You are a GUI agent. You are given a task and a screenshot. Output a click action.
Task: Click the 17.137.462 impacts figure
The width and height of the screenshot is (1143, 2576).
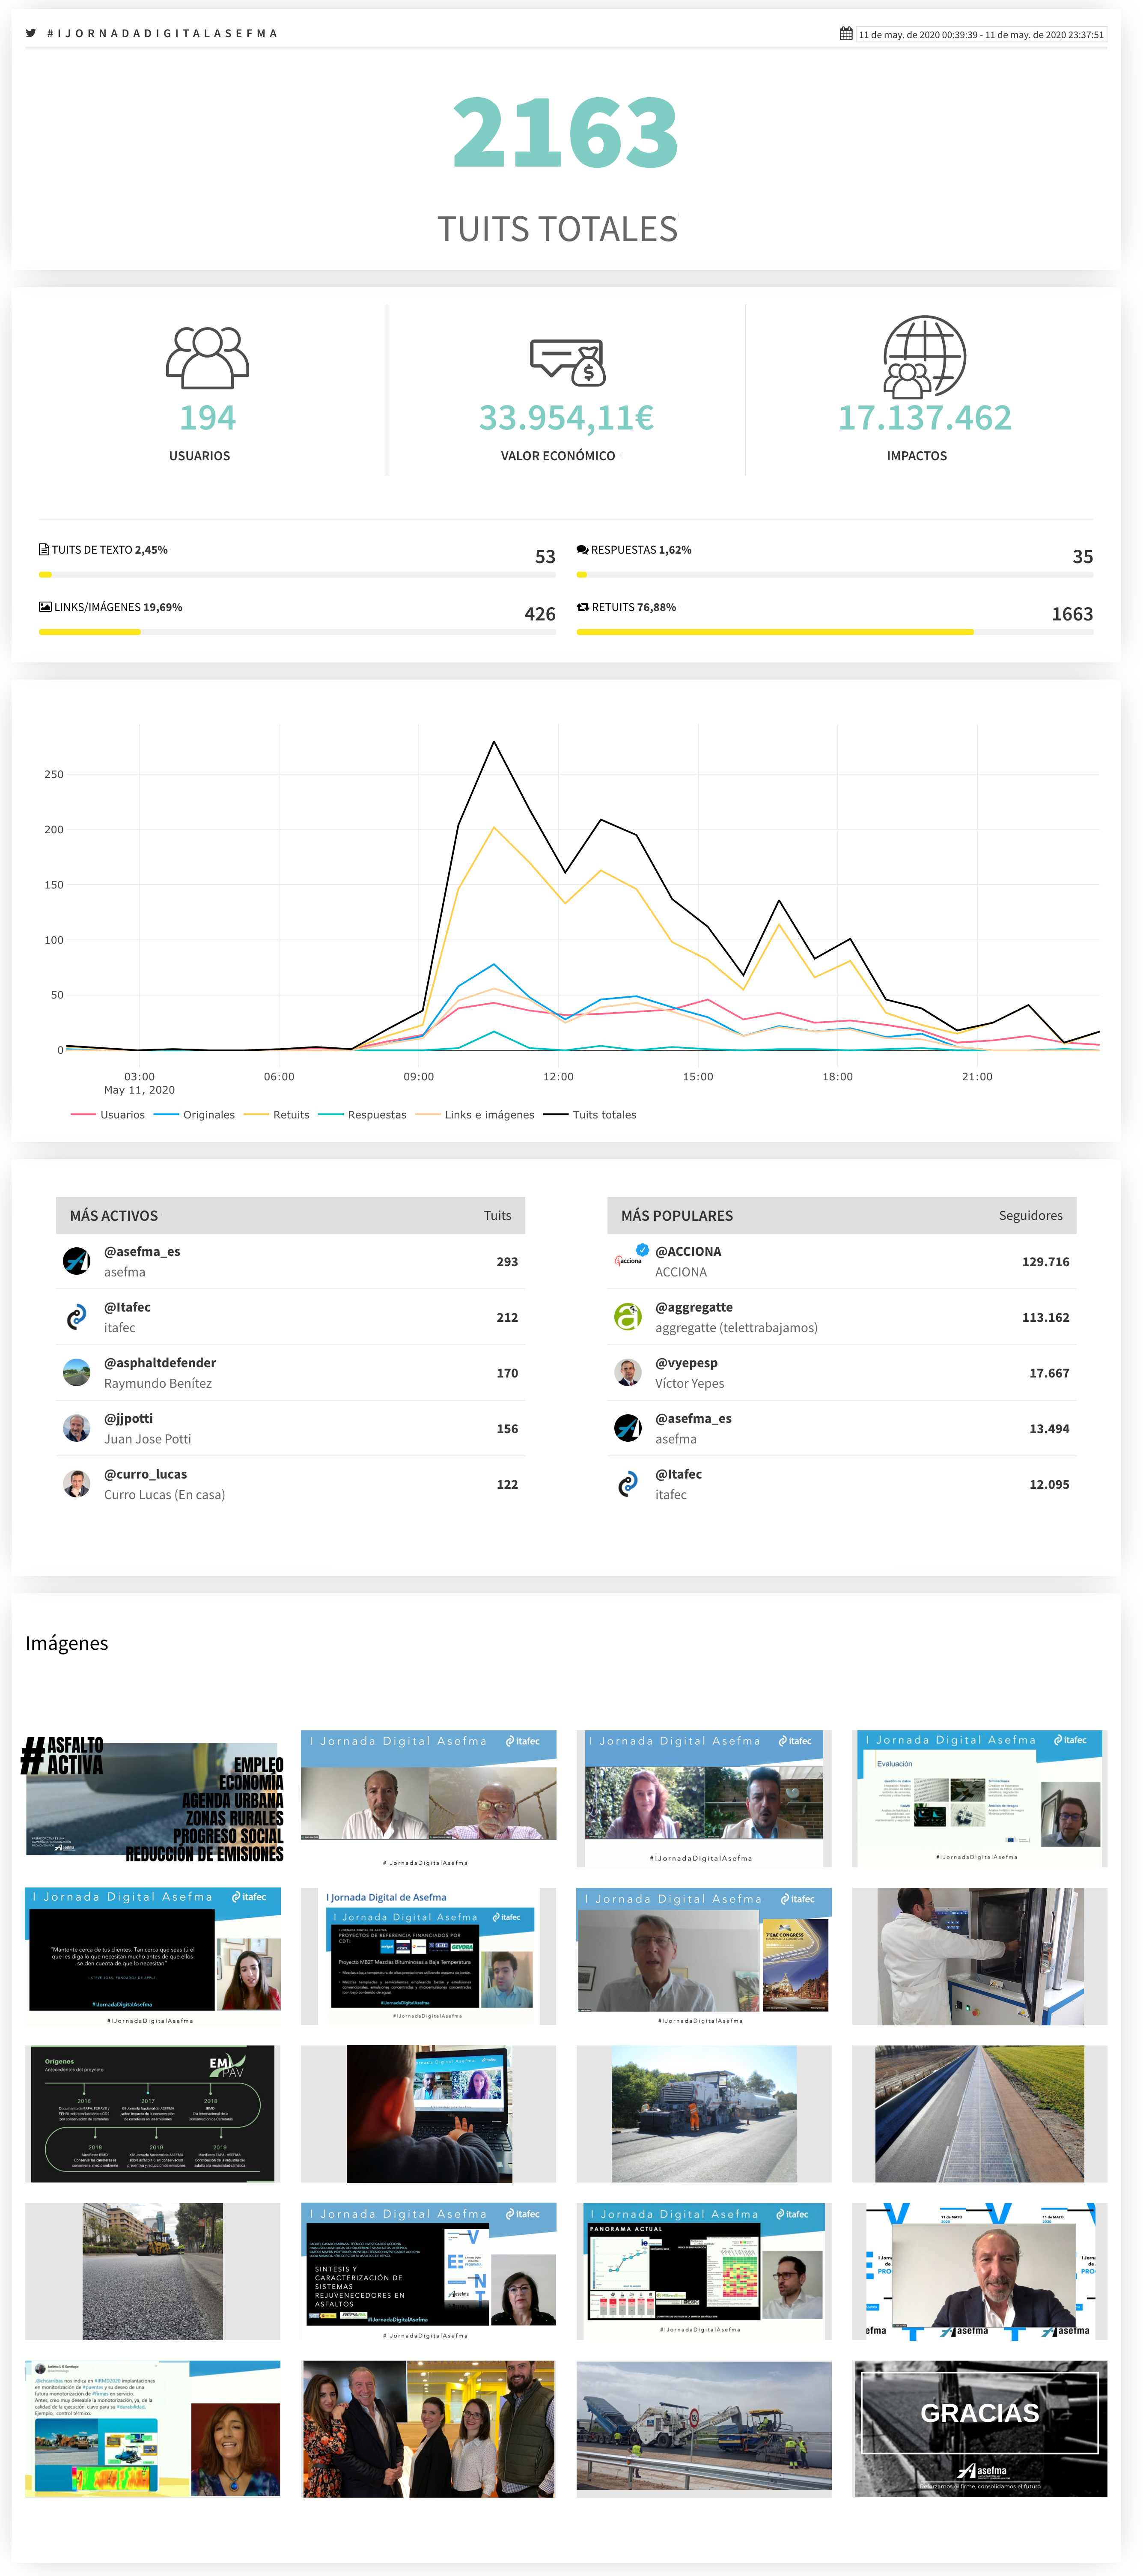(x=925, y=418)
